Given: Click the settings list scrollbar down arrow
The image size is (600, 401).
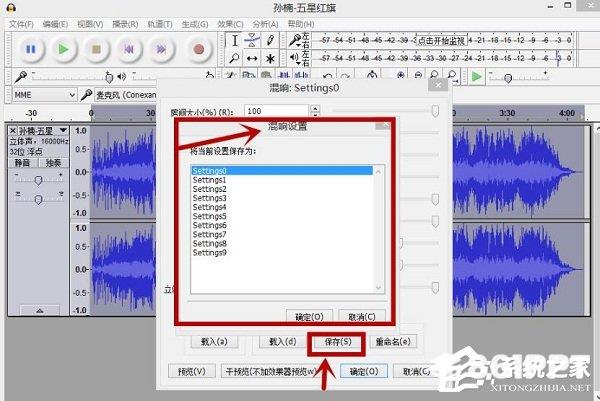Looking at the screenshot, I should coord(378,288).
